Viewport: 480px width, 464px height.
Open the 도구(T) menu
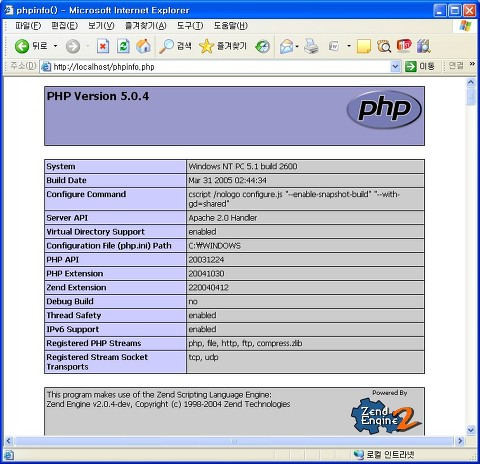point(190,26)
